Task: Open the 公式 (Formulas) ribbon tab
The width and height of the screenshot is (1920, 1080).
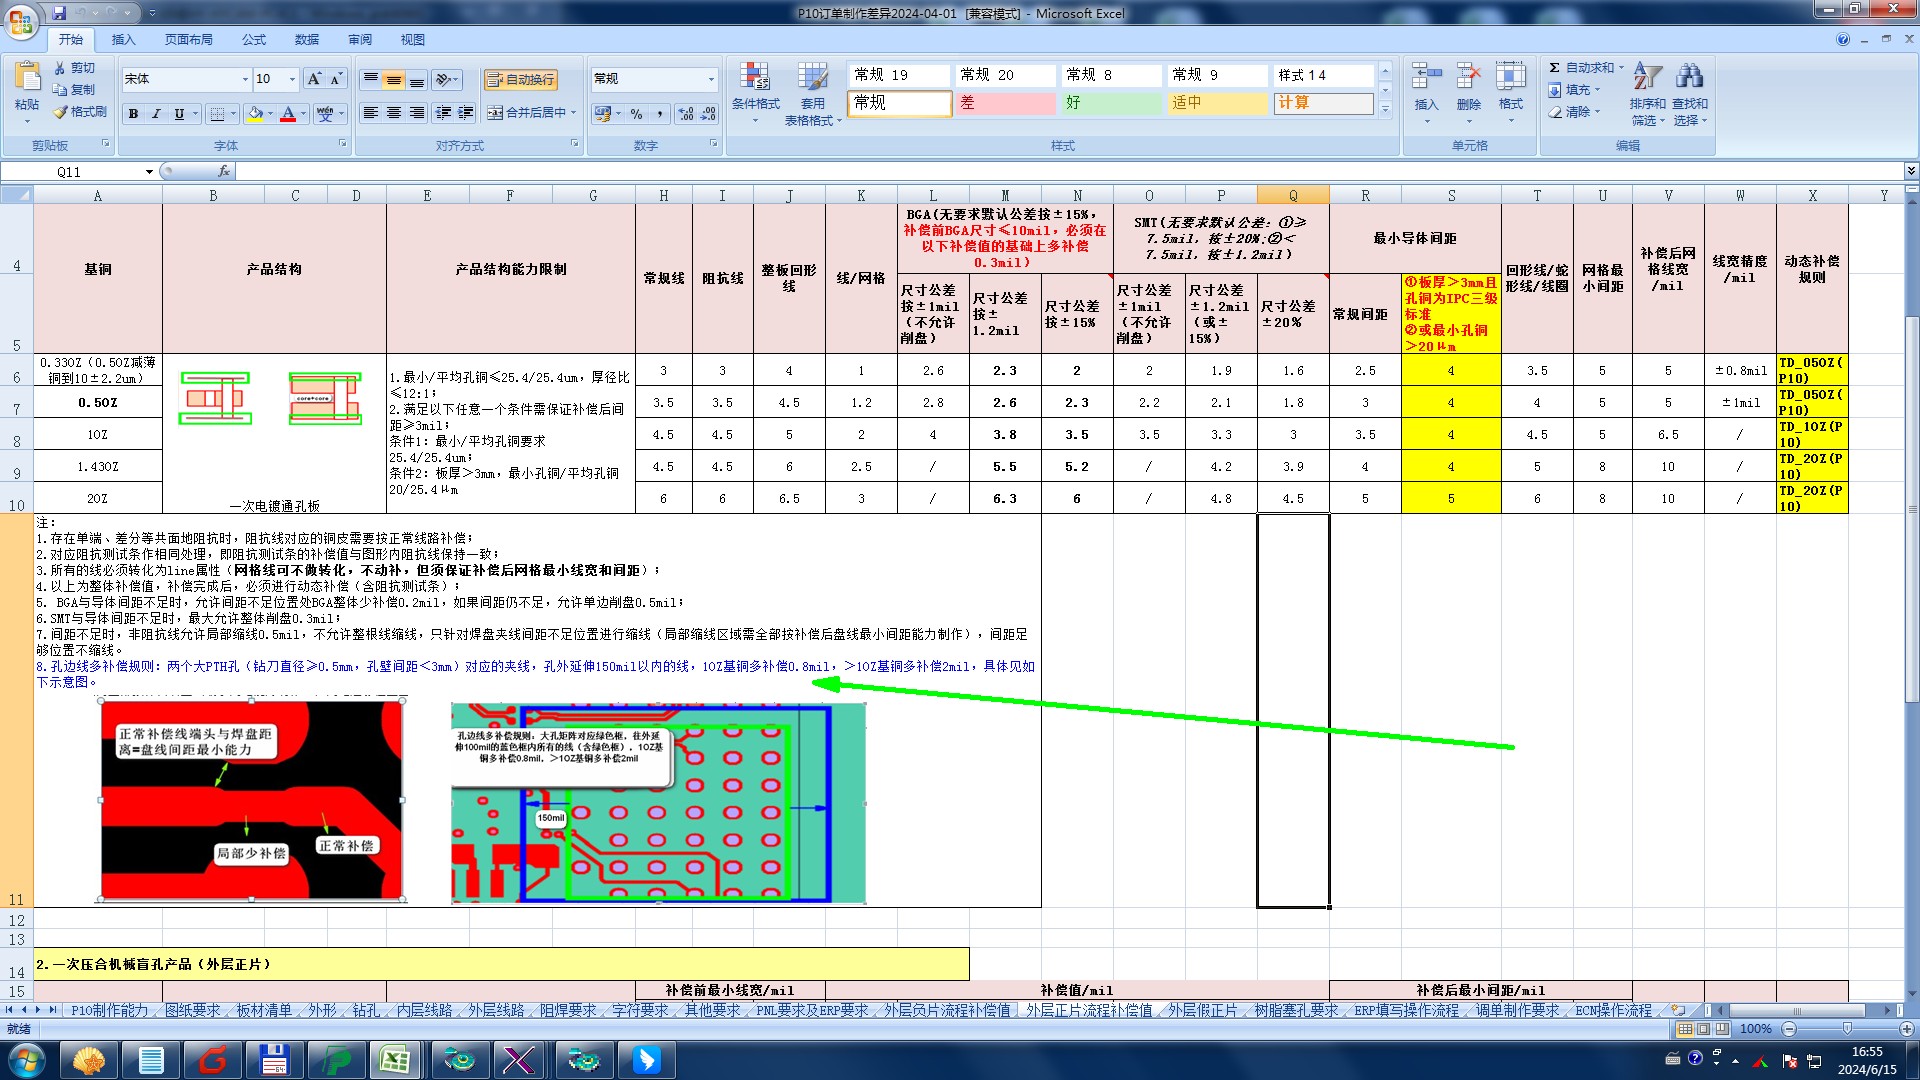Action: point(254,40)
